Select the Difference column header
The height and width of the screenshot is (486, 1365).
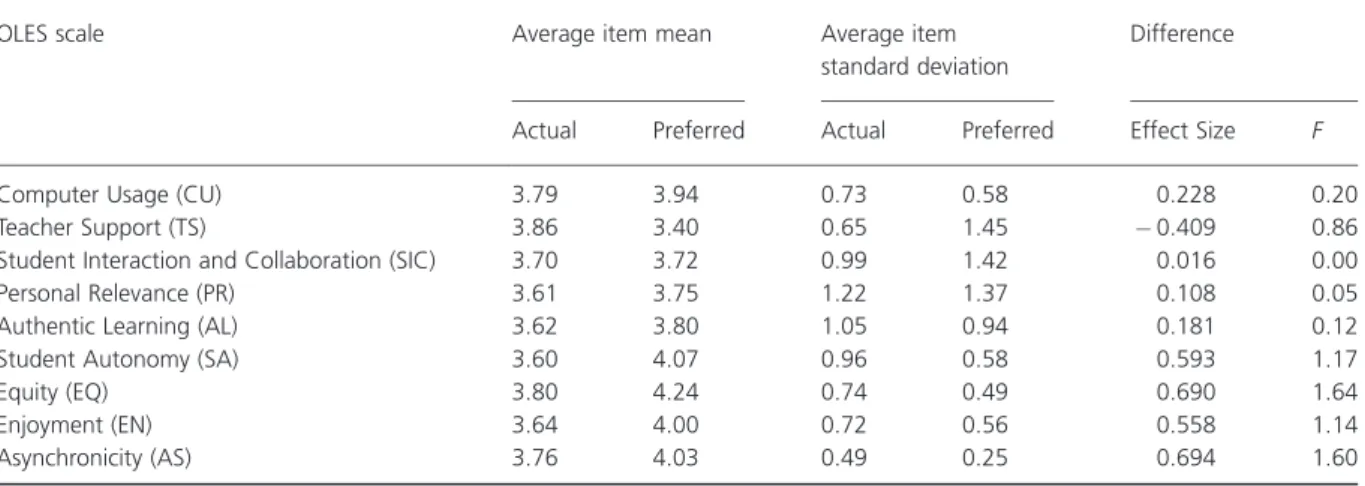tap(1171, 35)
